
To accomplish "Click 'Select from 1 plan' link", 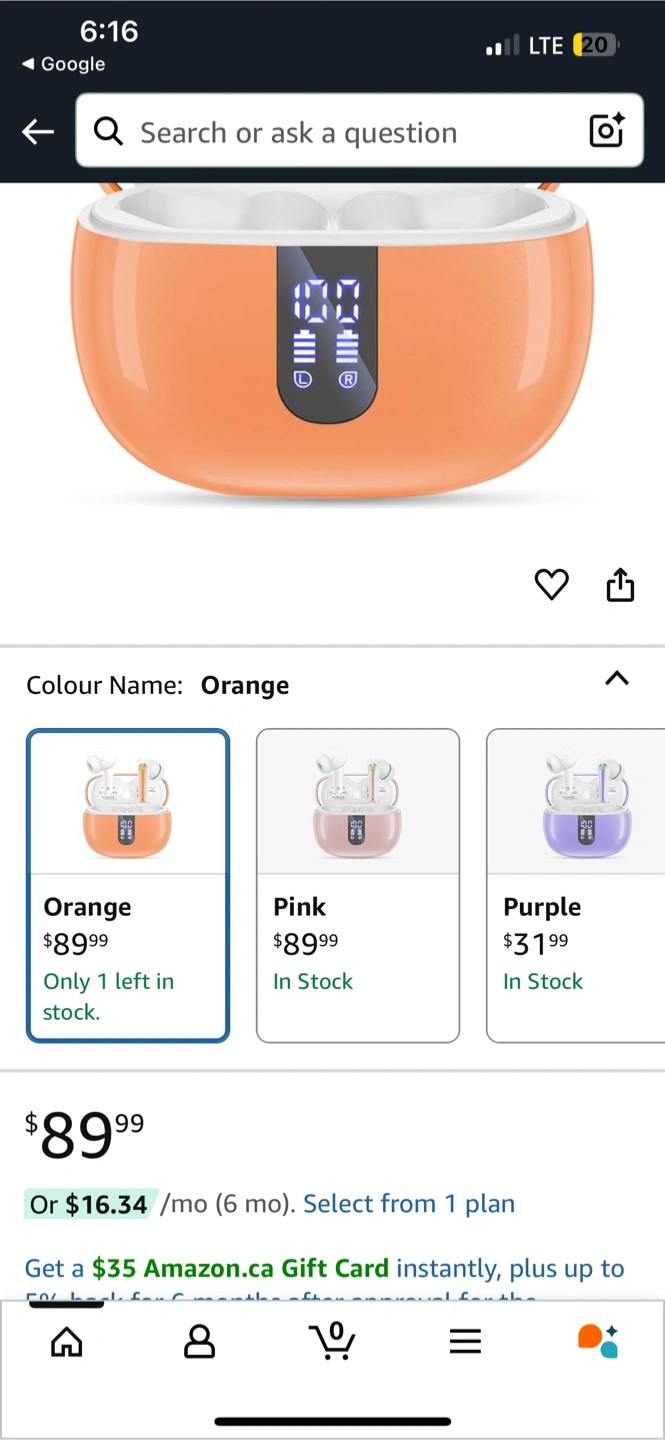I will tap(409, 1204).
